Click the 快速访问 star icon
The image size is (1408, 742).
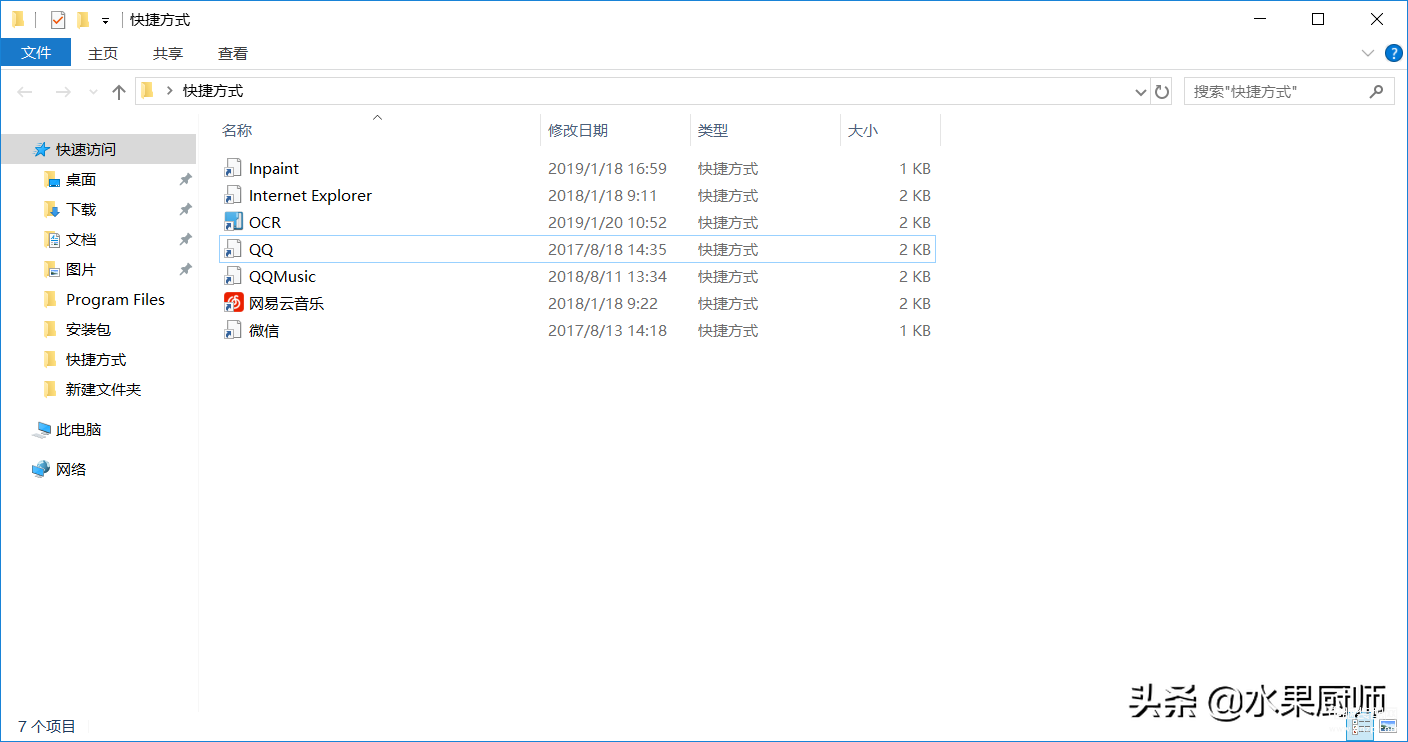pos(42,149)
